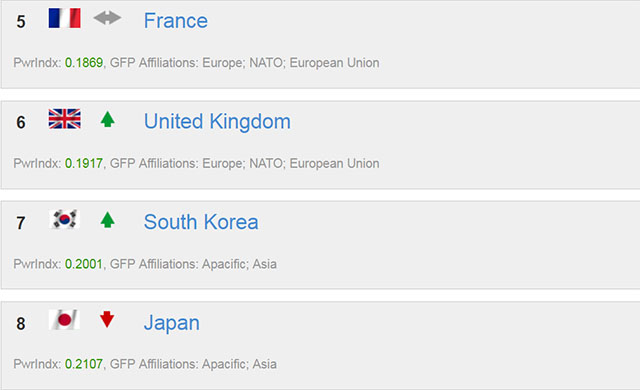Click France's GFP Affiliations text
This screenshot has height=390, width=640.
(x=244, y=62)
